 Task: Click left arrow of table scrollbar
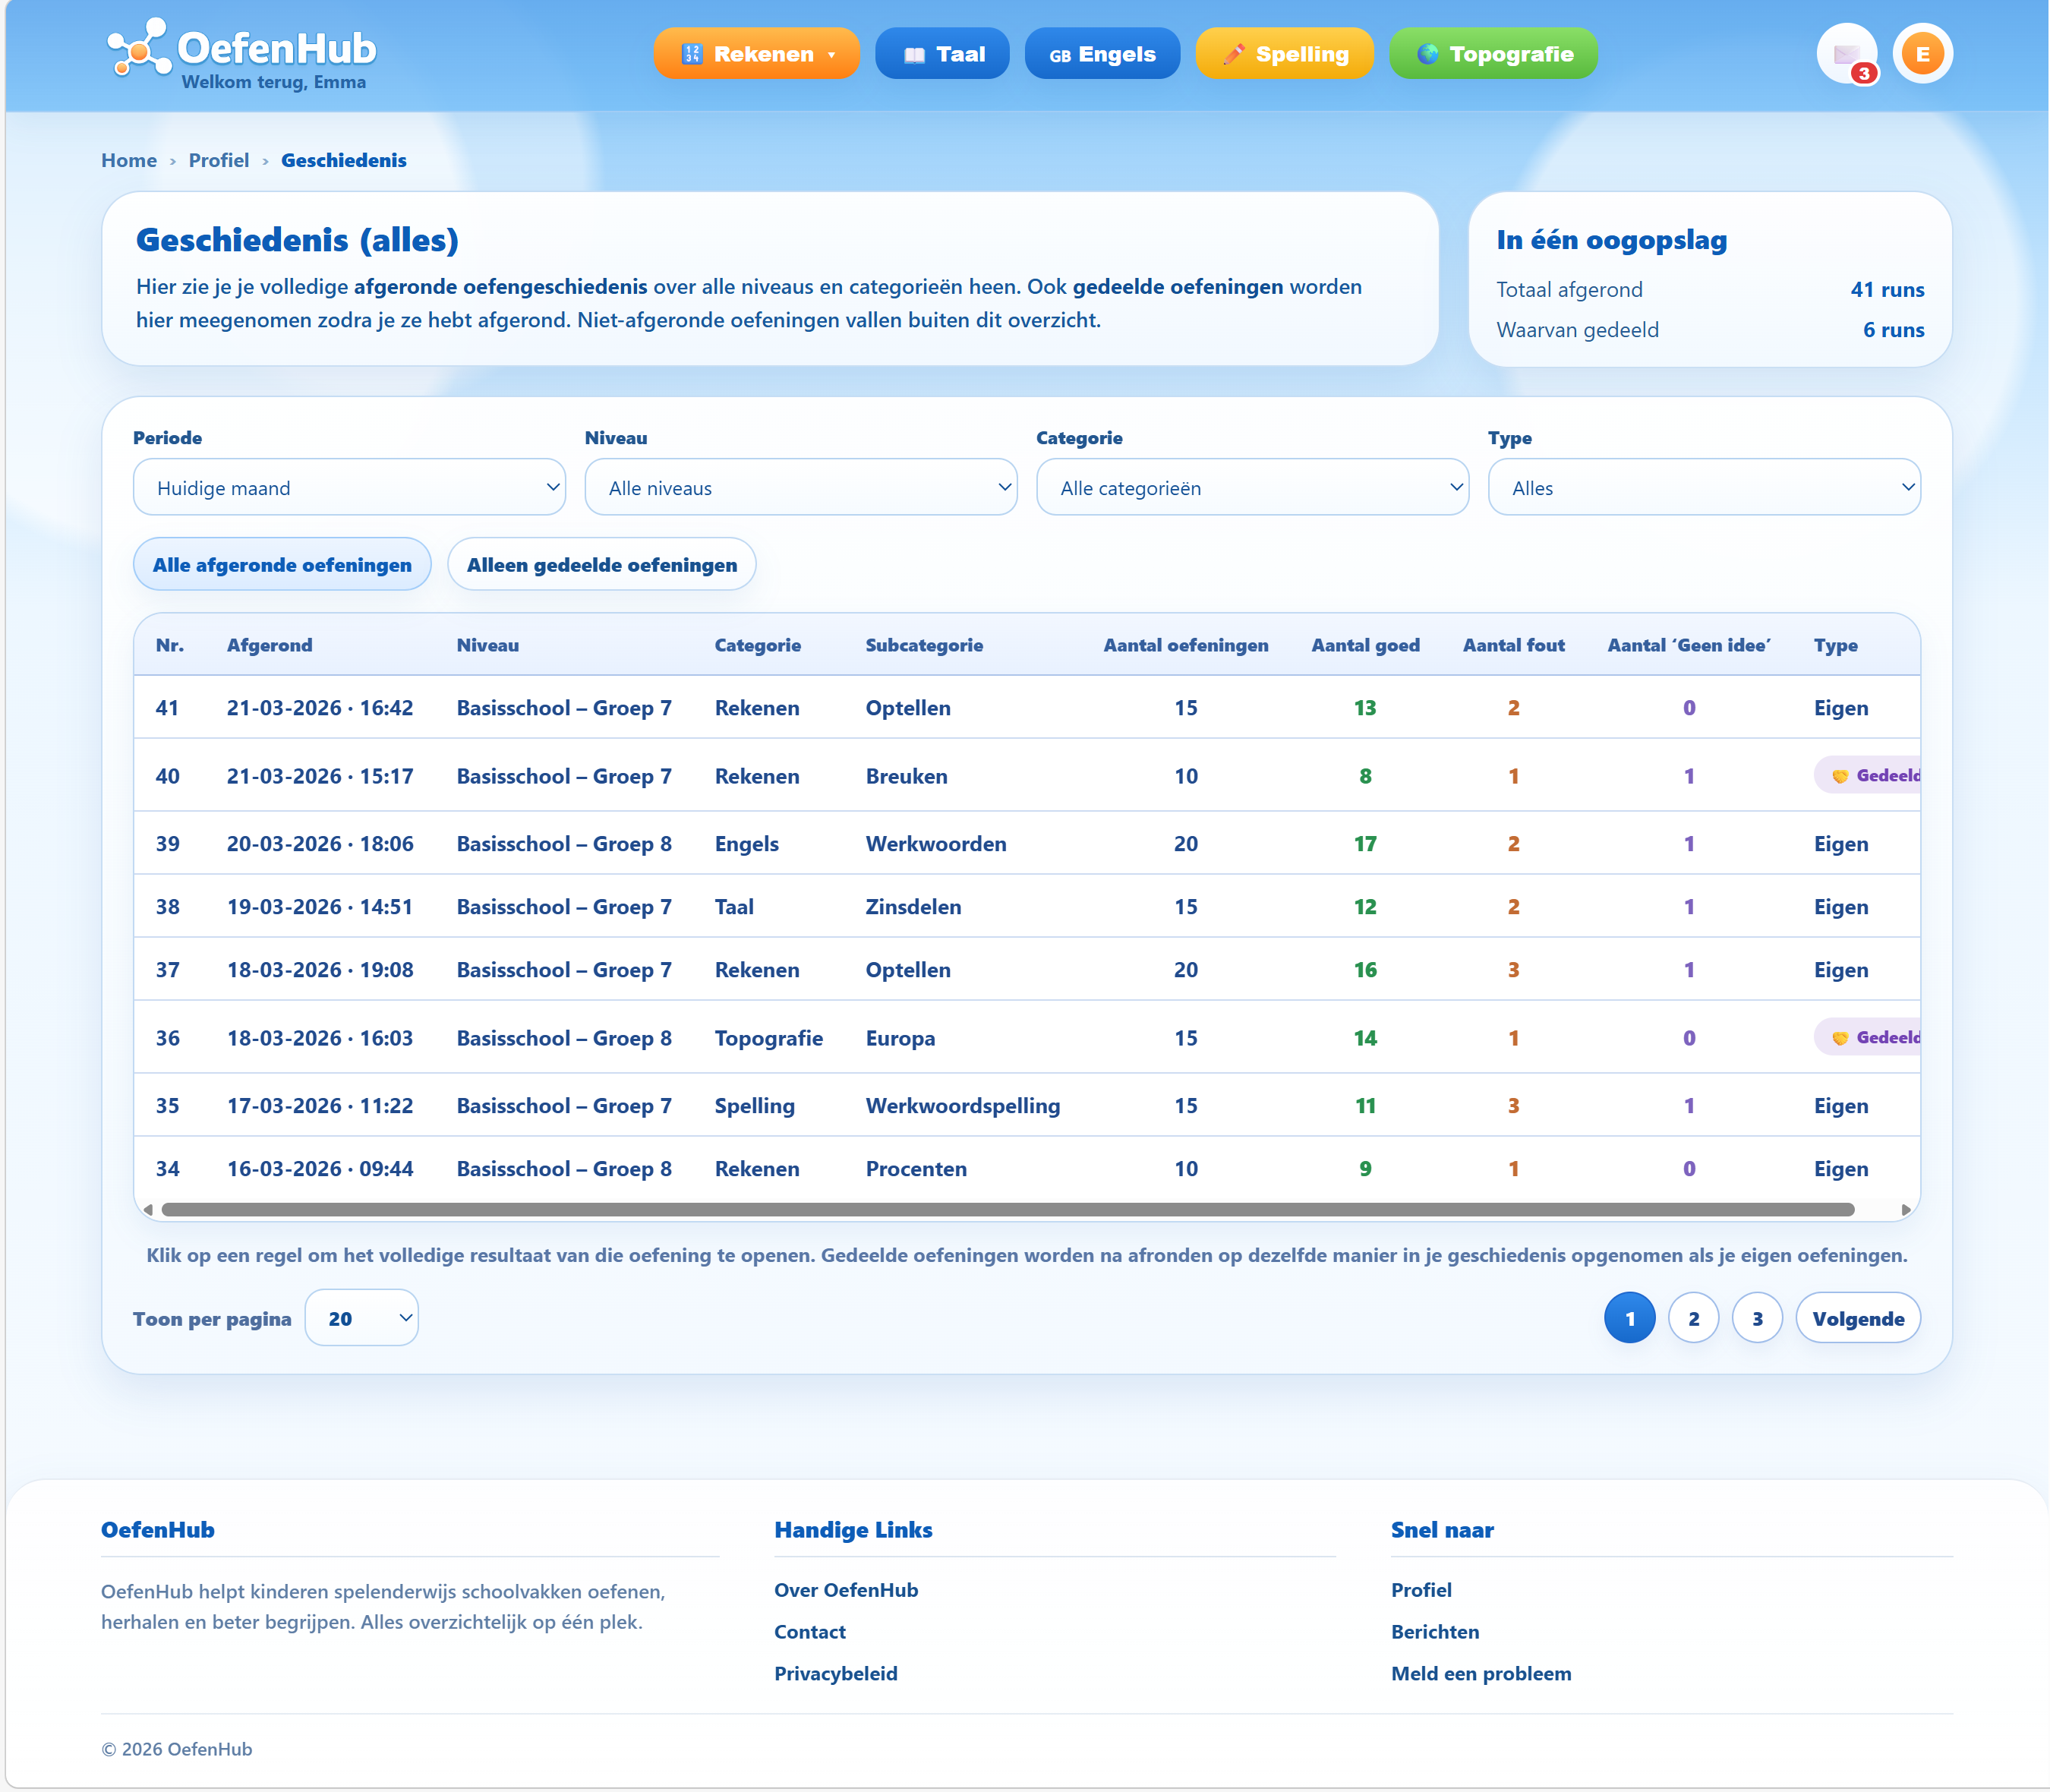pos(148,1210)
